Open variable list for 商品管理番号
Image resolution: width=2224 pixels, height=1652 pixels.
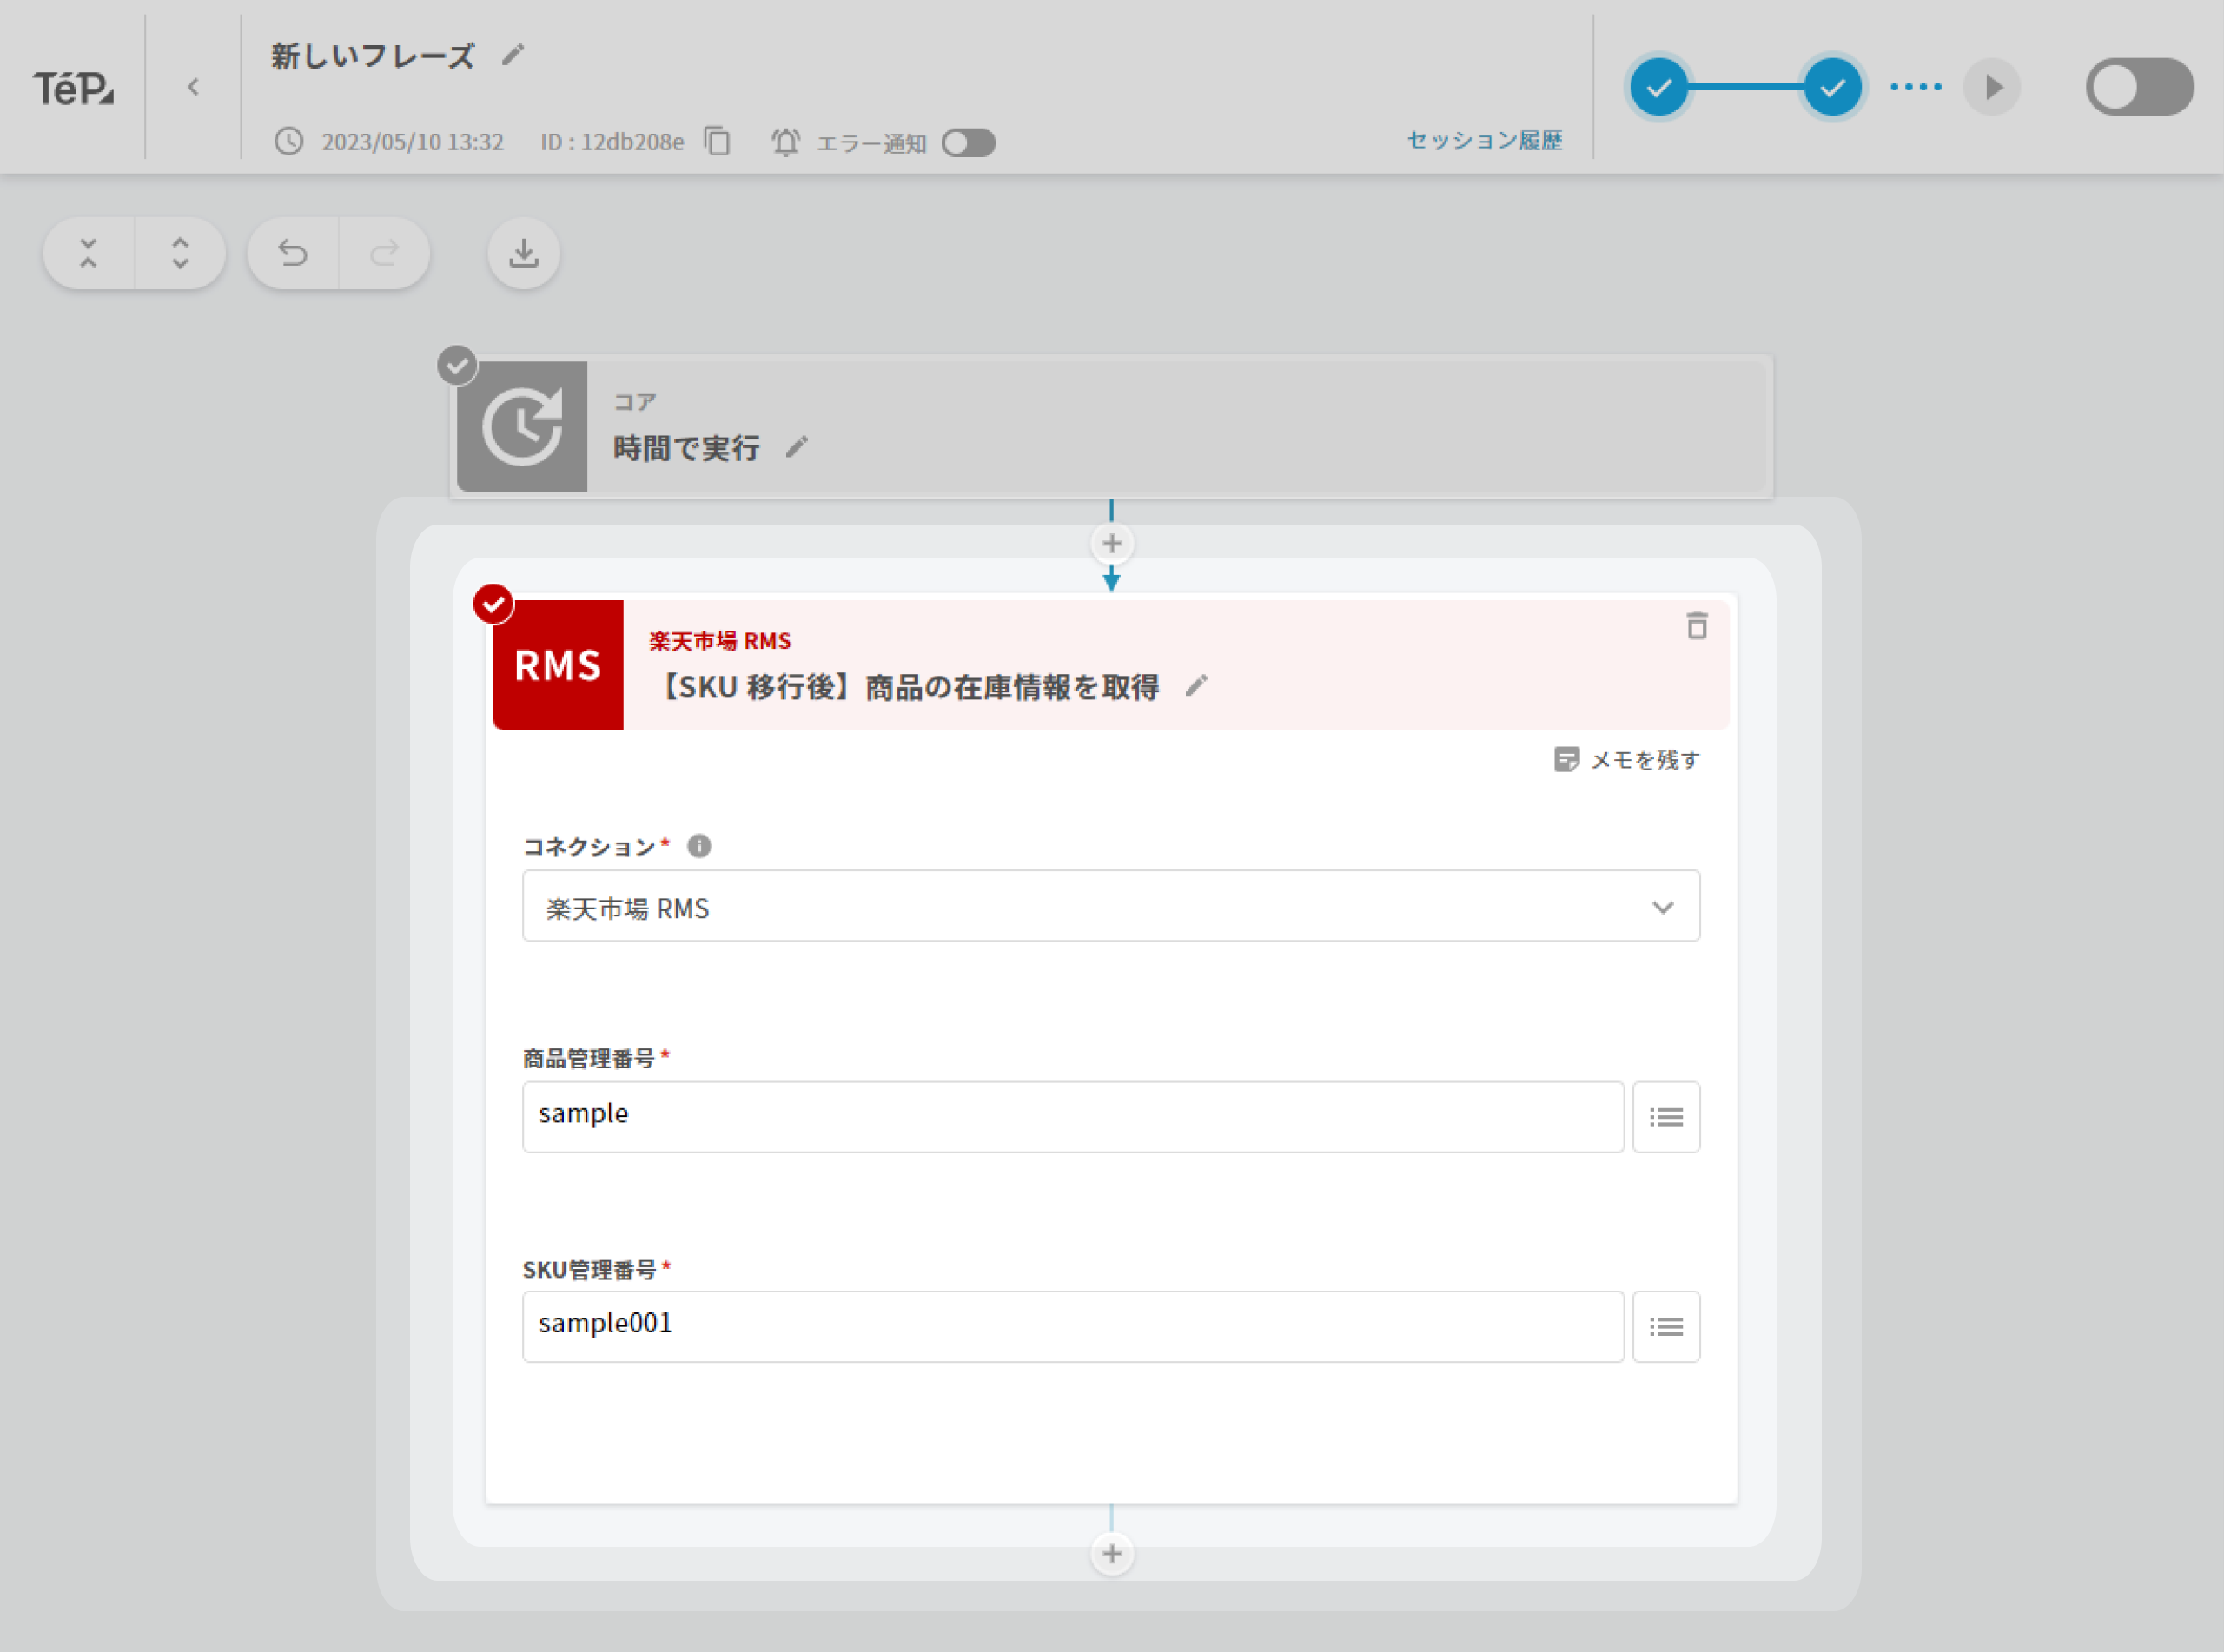click(x=1665, y=1117)
